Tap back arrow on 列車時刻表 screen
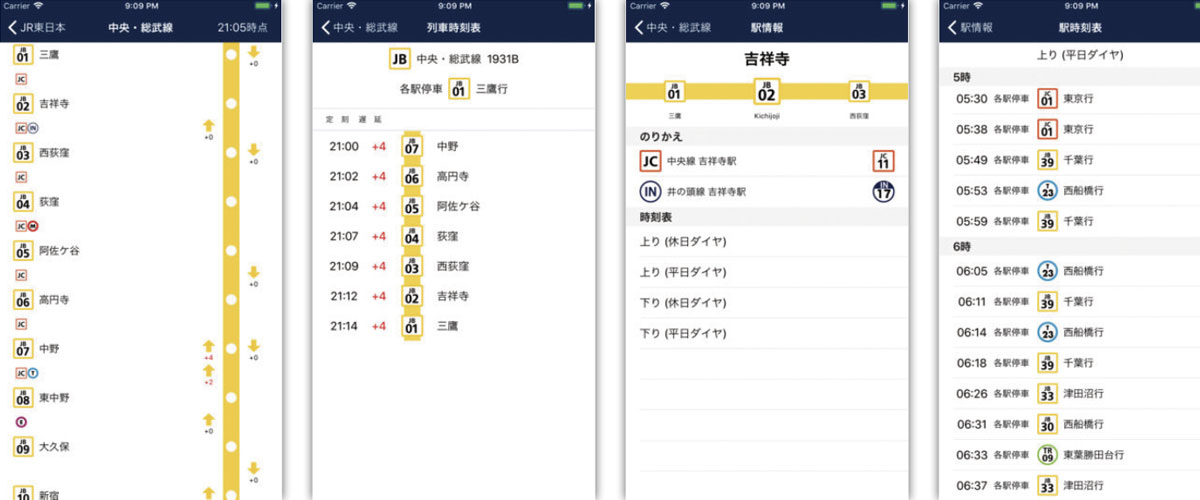This screenshot has height=500, width=1200. pyautogui.click(x=358, y=27)
